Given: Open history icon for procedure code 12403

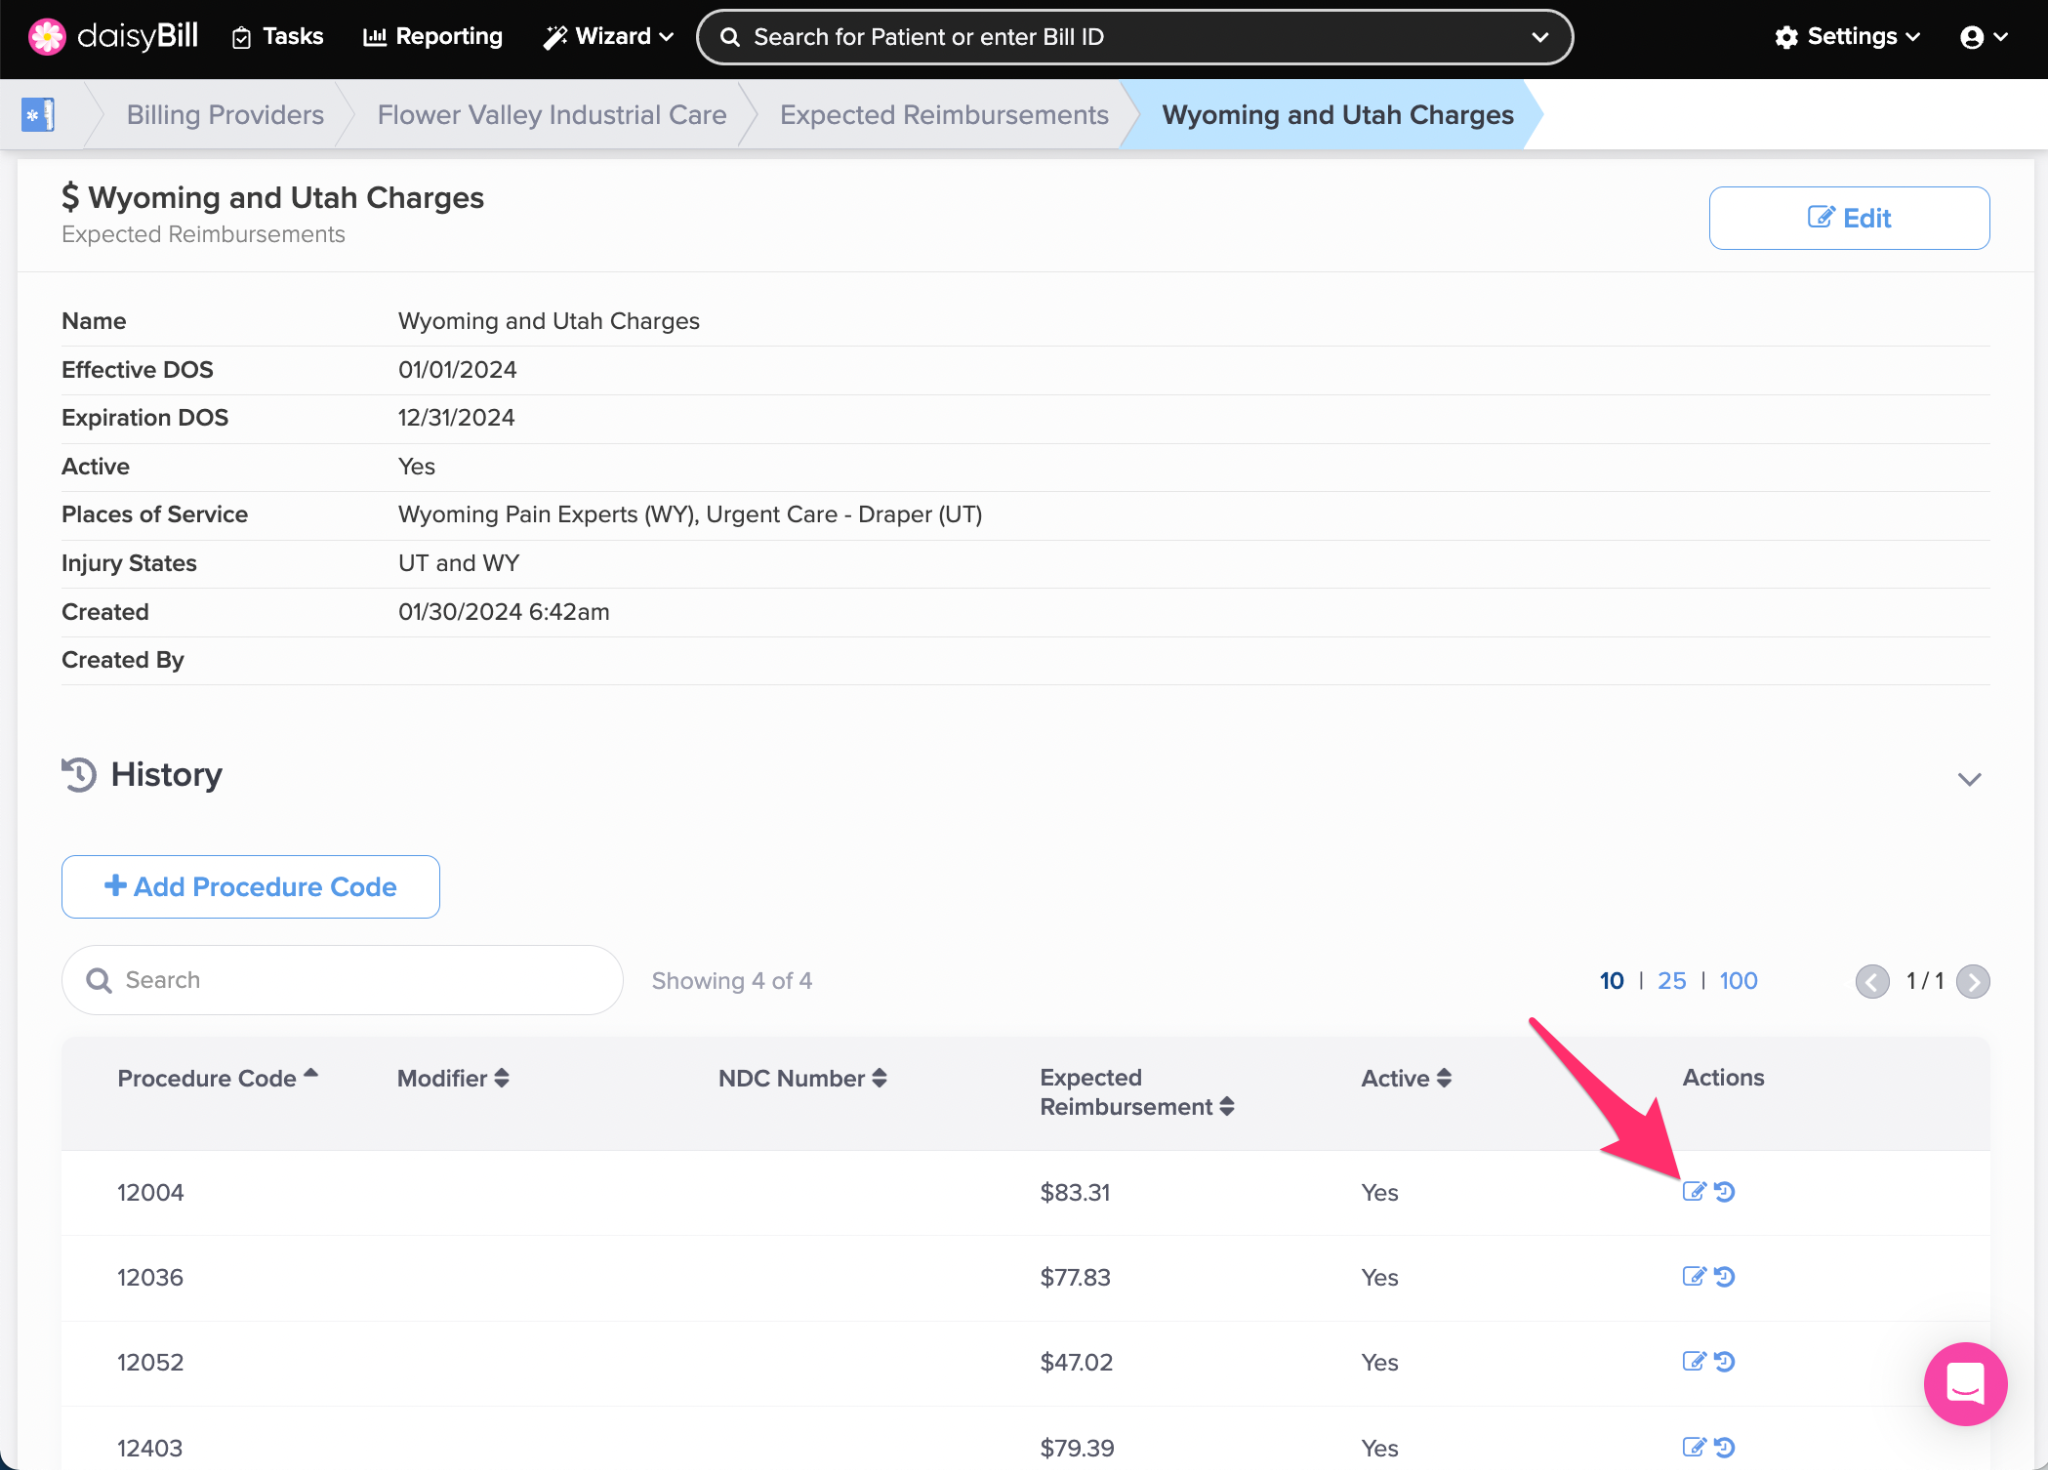Looking at the screenshot, I should pyautogui.click(x=1725, y=1447).
